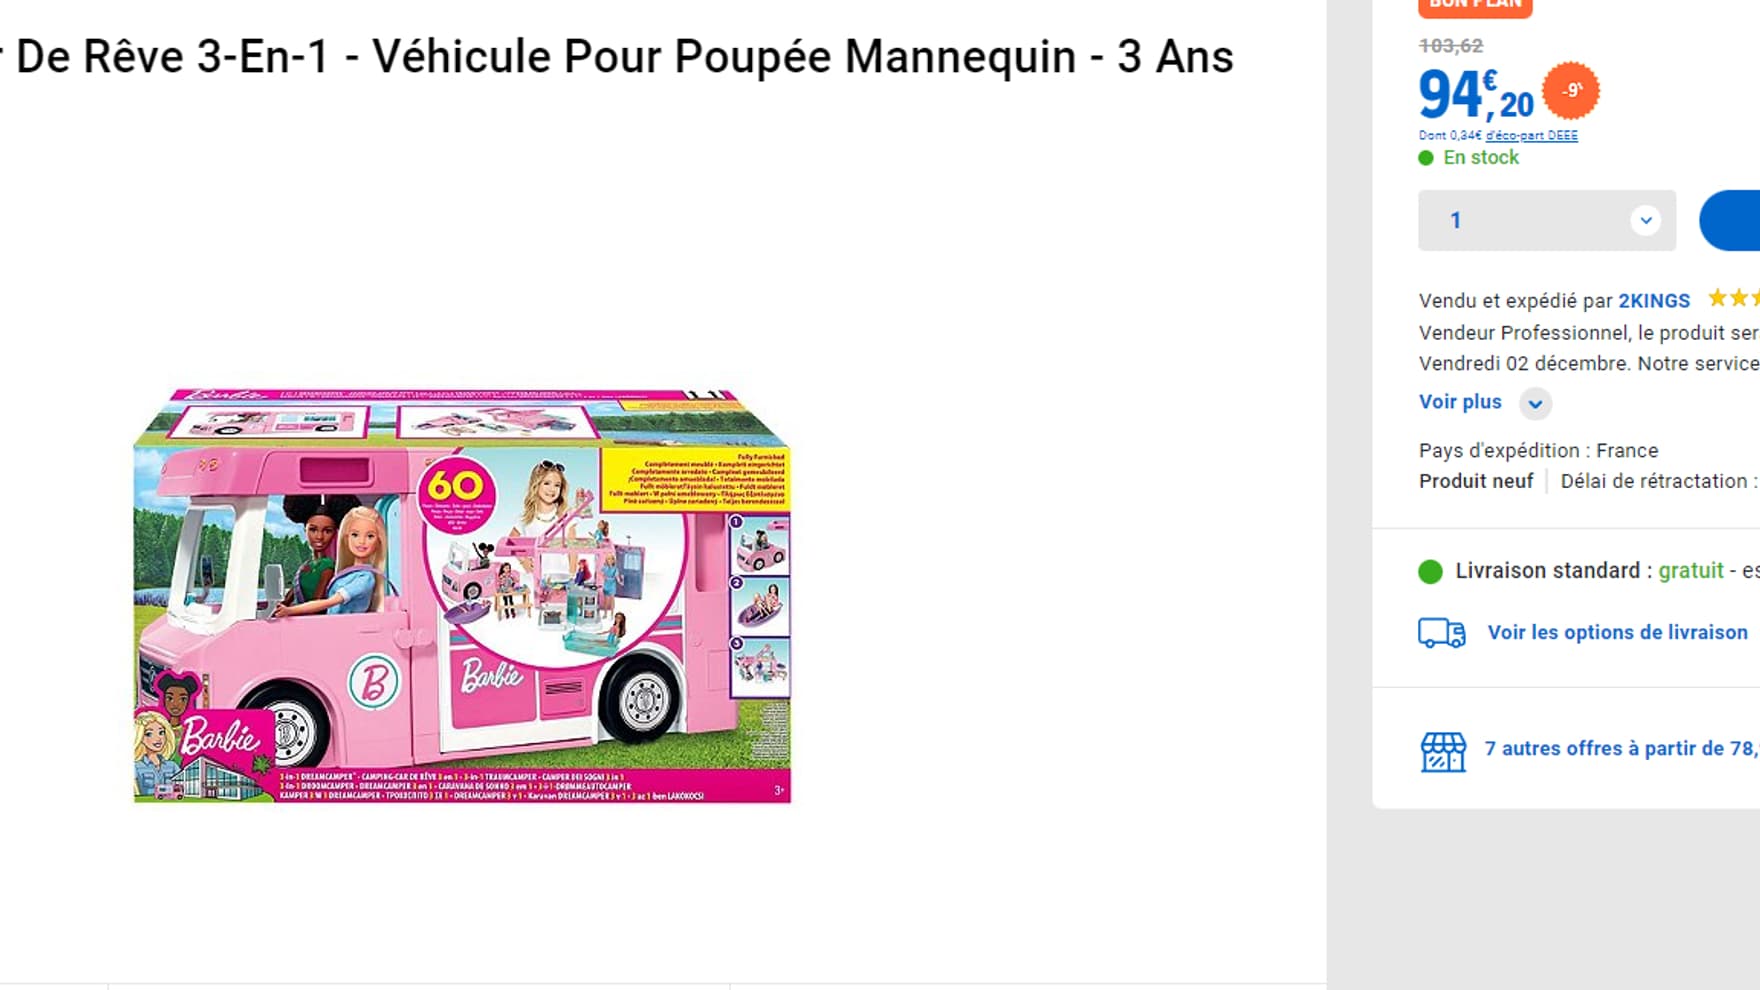Image resolution: width=1760 pixels, height=990 pixels.
Task: Click the store offers icon
Action: 1443,751
